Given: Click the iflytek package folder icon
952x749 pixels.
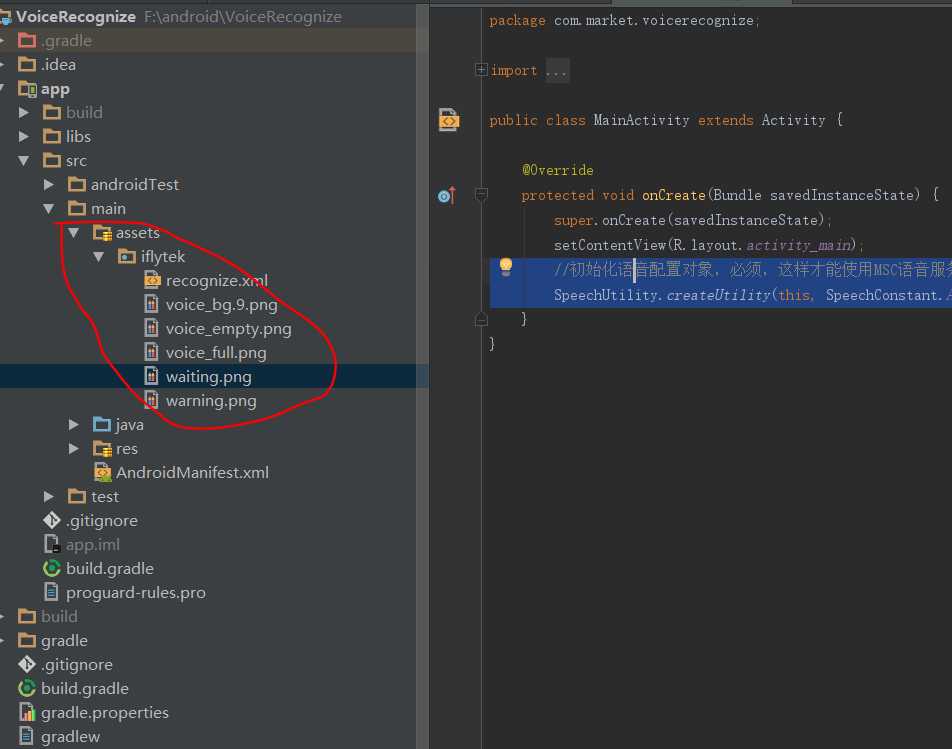Looking at the screenshot, I should coord(127,257).
